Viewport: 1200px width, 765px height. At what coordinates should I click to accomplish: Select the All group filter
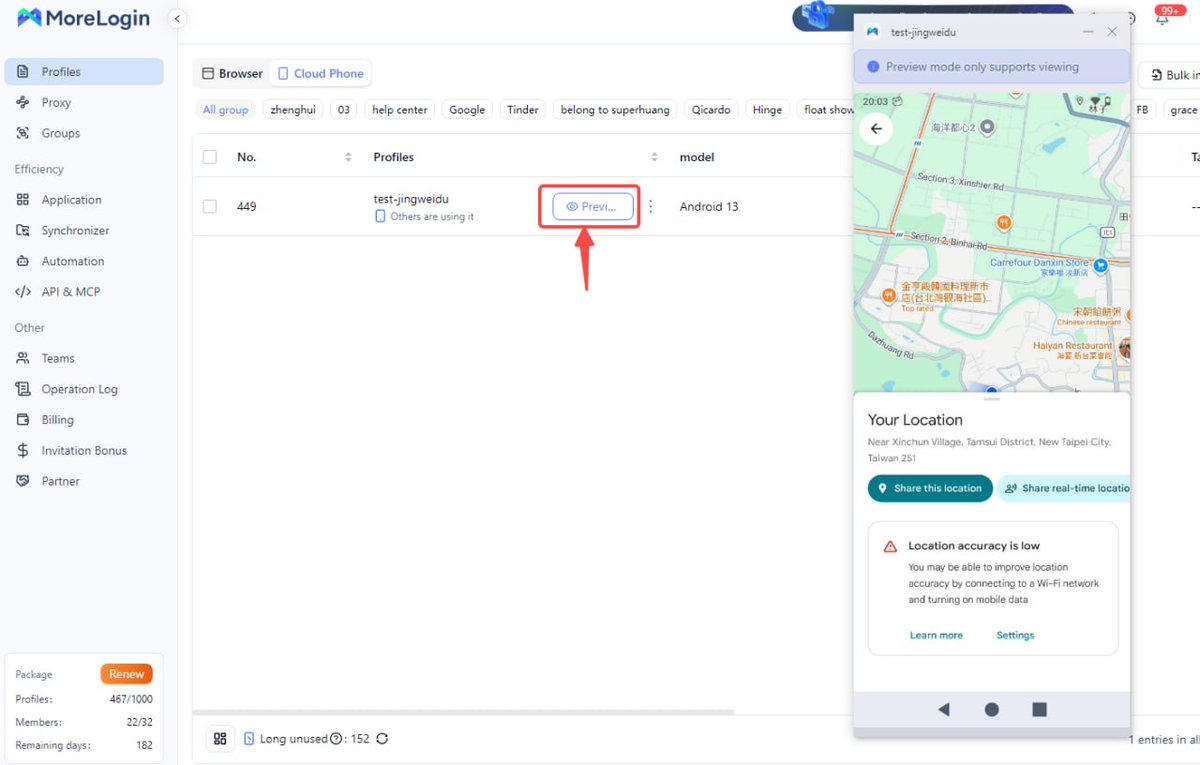pos(225,110)
